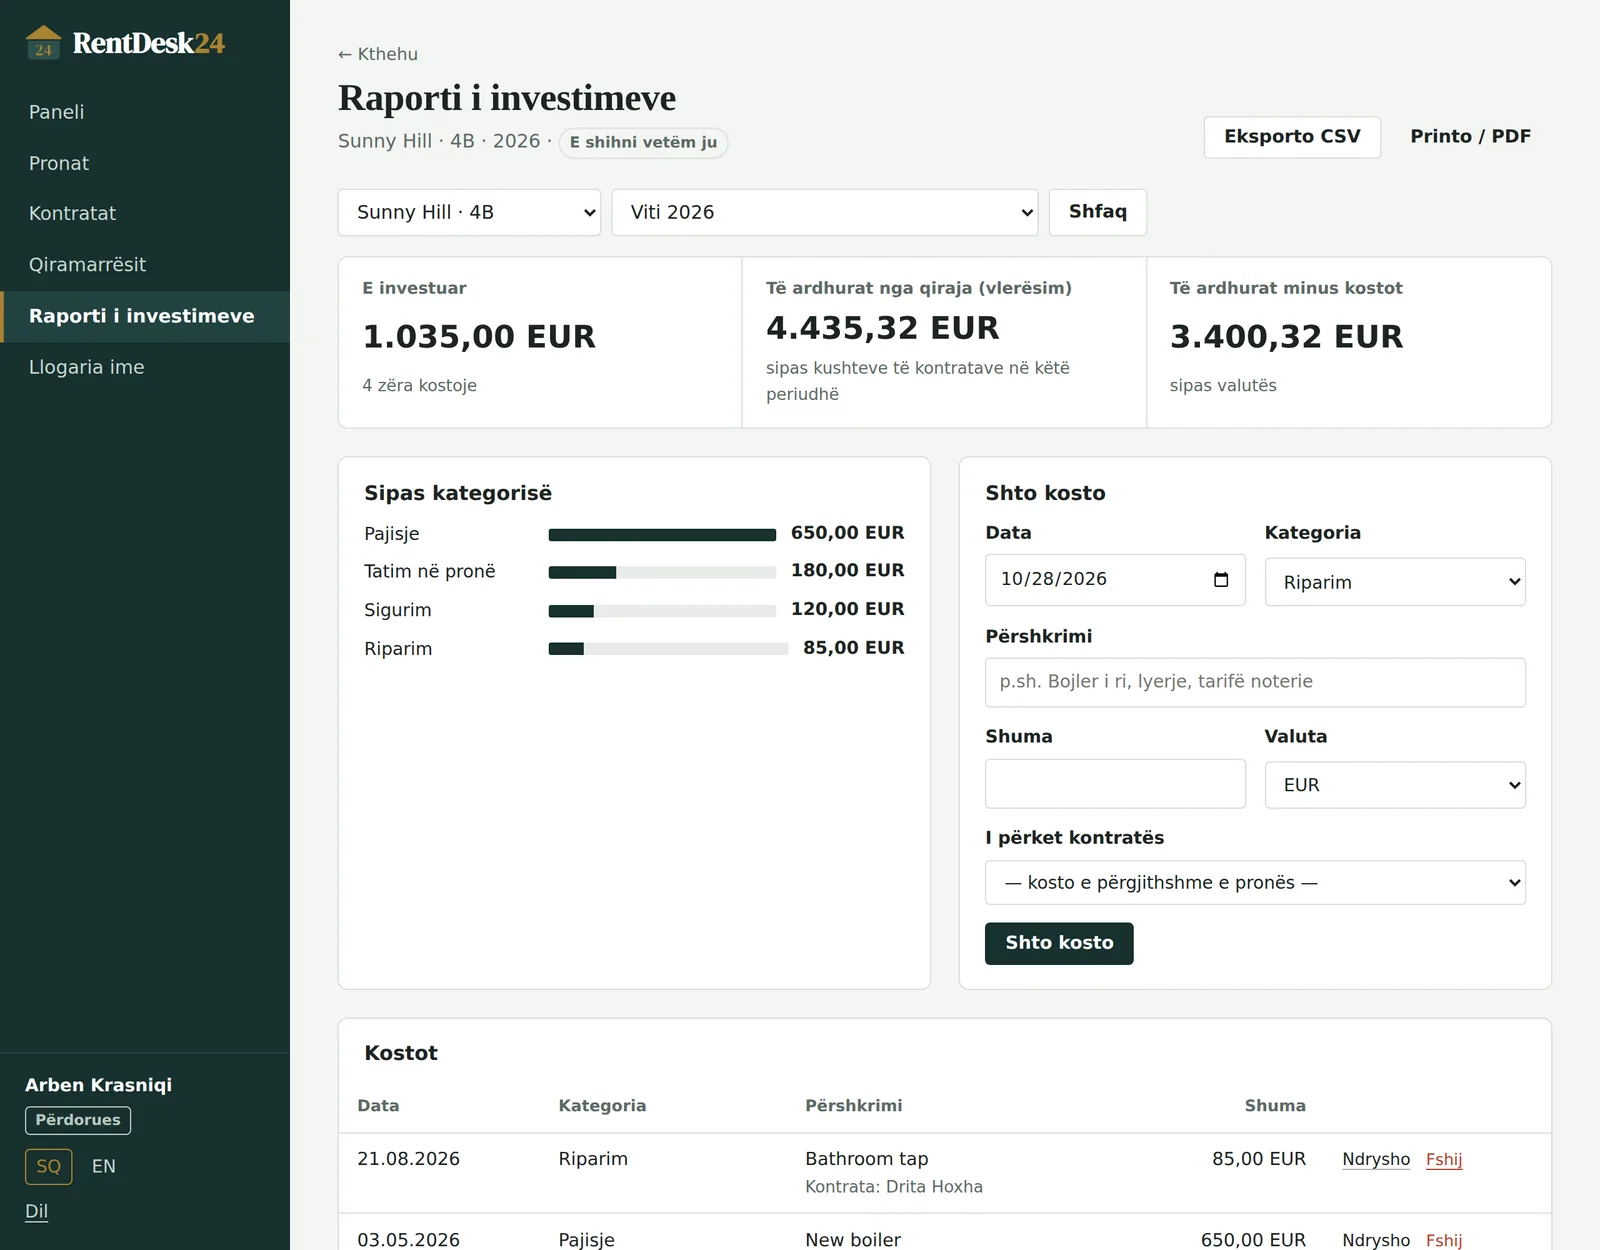Image resolution: width=1600 pixels, height=1250 pixels.
Task: Click the Dil logout link
Action: coord(37,1211)
